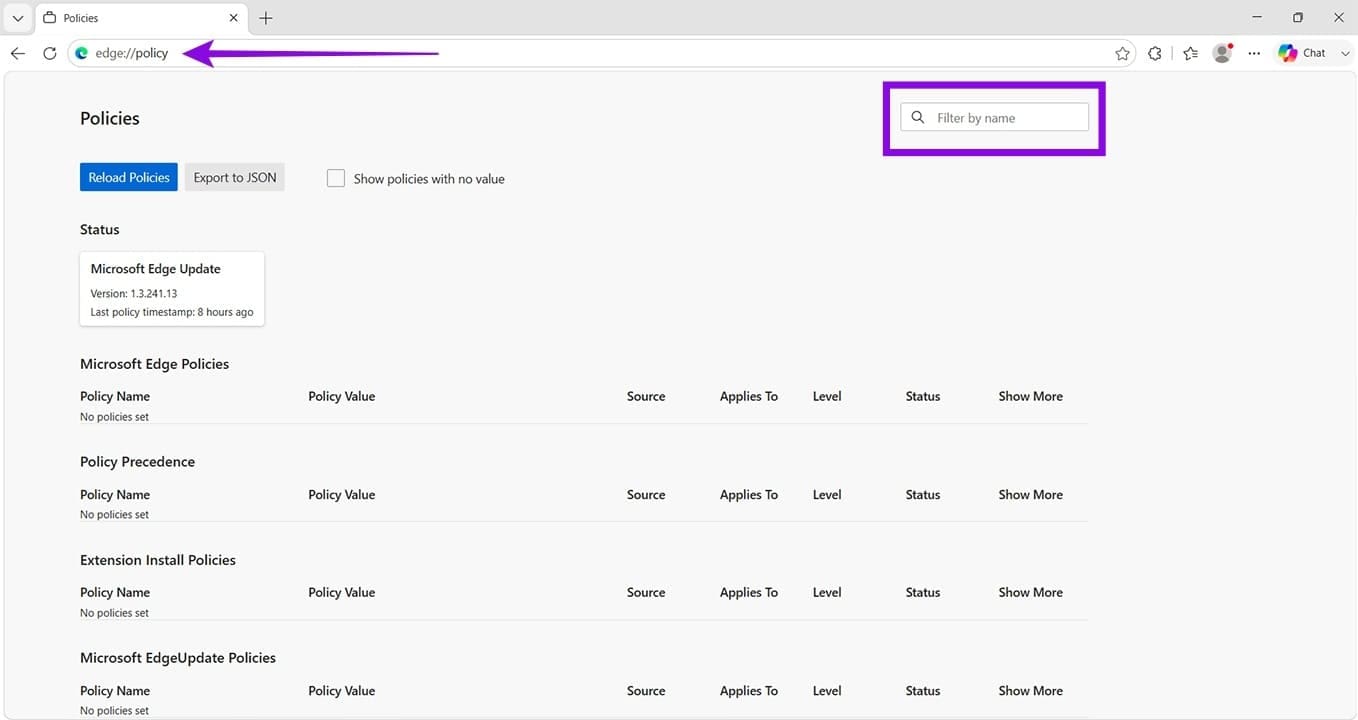Minimize the Edge browser window
Screen dimensions: 1358x720
(1257, 17)
